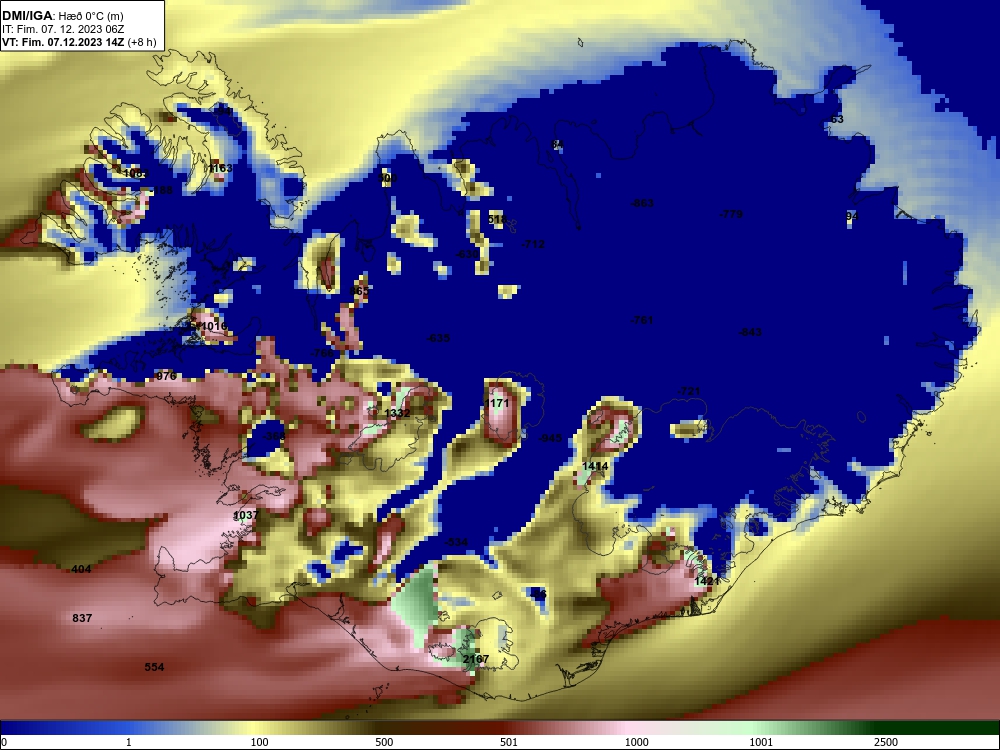
Task: Click the 837 value over the ocean
Action: 82,617
